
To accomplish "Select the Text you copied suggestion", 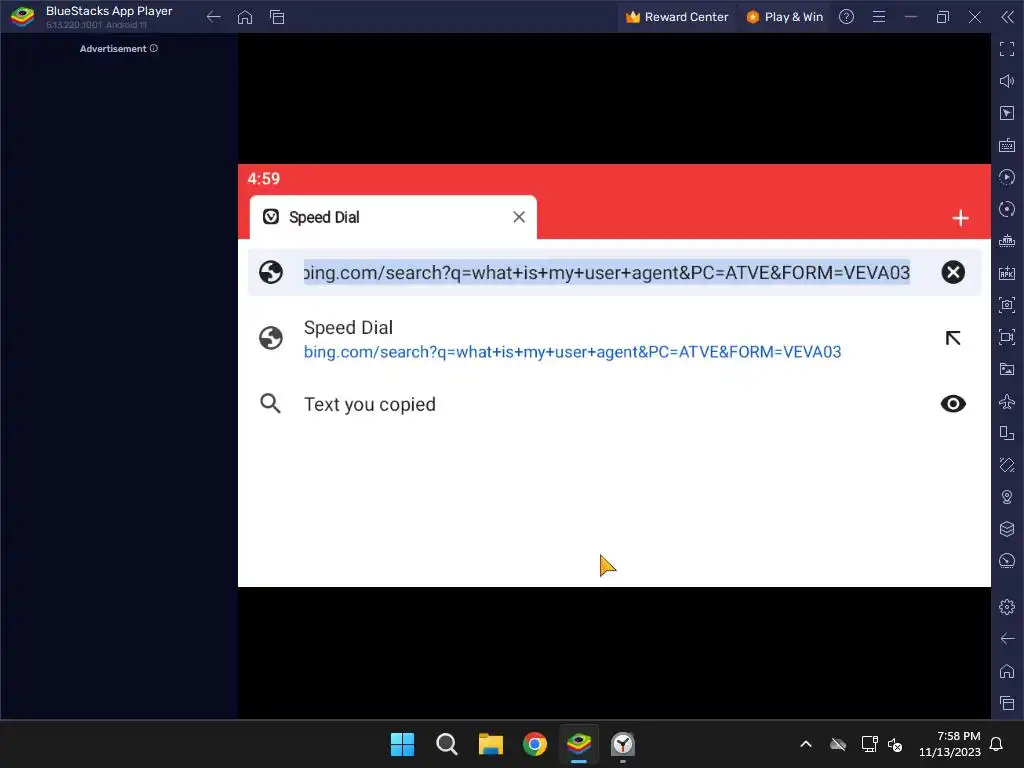I will click(x=614, y=404).
